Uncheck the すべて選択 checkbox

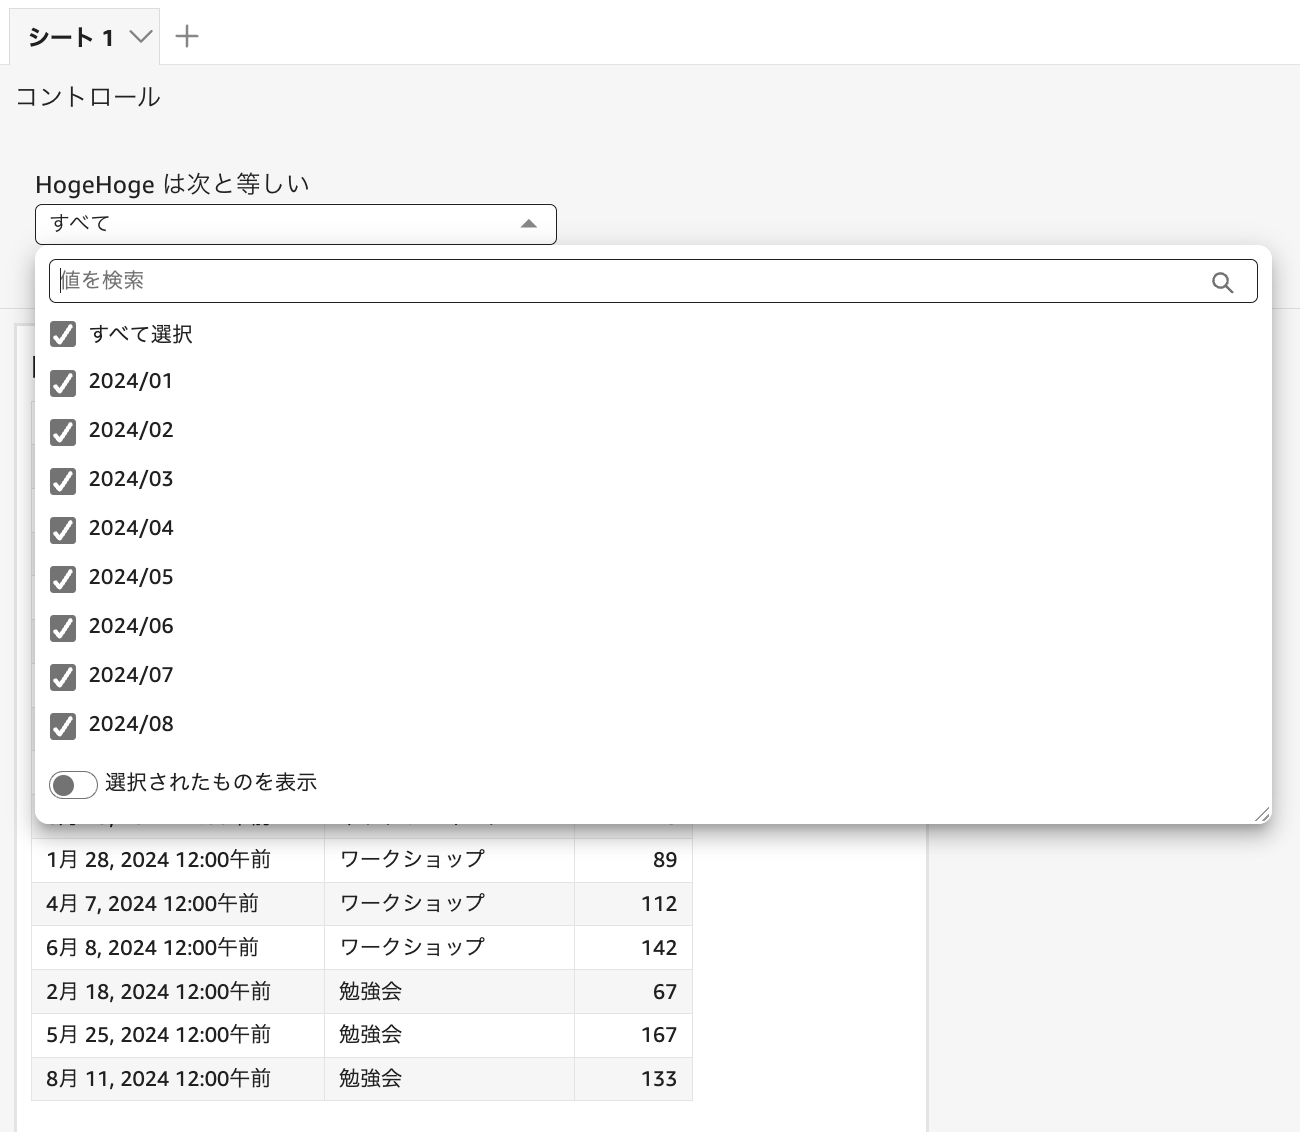point(63,334)
